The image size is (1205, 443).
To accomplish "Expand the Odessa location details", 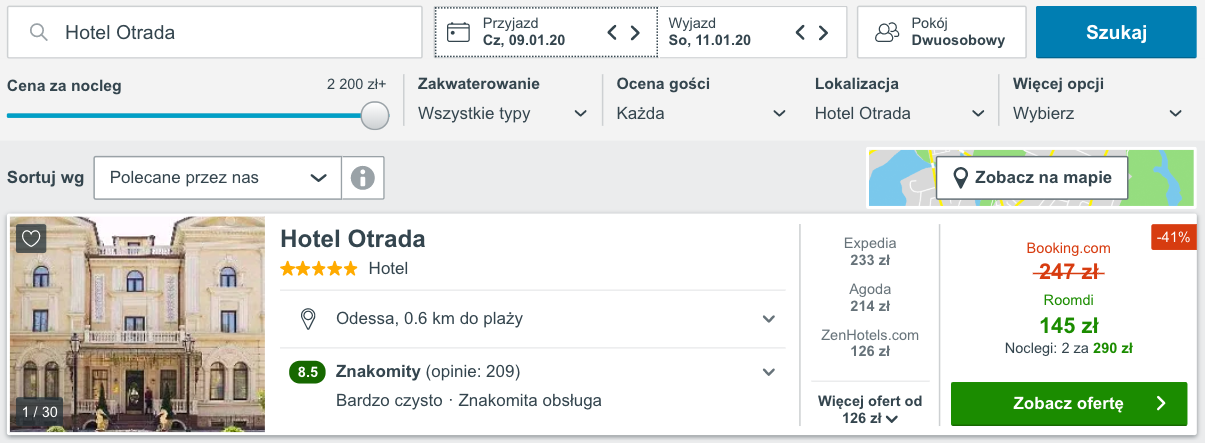I will click(x=768, y=319).
